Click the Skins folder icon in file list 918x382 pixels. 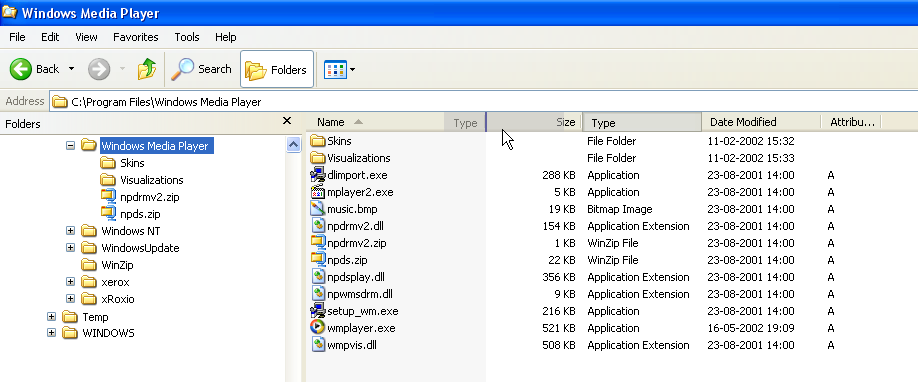[317, 141]
